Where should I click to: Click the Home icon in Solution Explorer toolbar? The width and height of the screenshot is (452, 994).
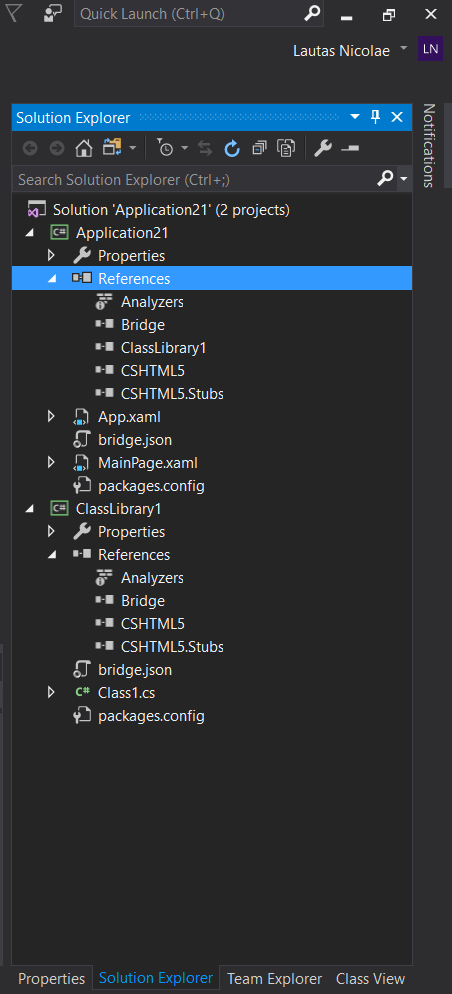click(84, 148)
